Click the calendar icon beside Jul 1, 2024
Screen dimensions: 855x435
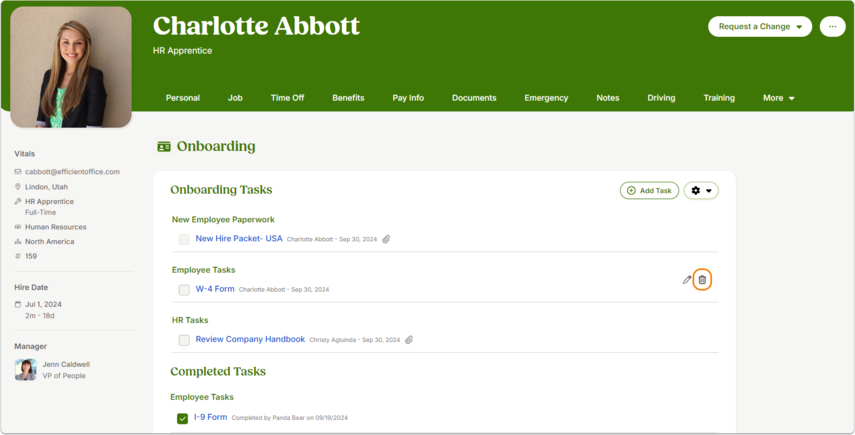[18, 304]
